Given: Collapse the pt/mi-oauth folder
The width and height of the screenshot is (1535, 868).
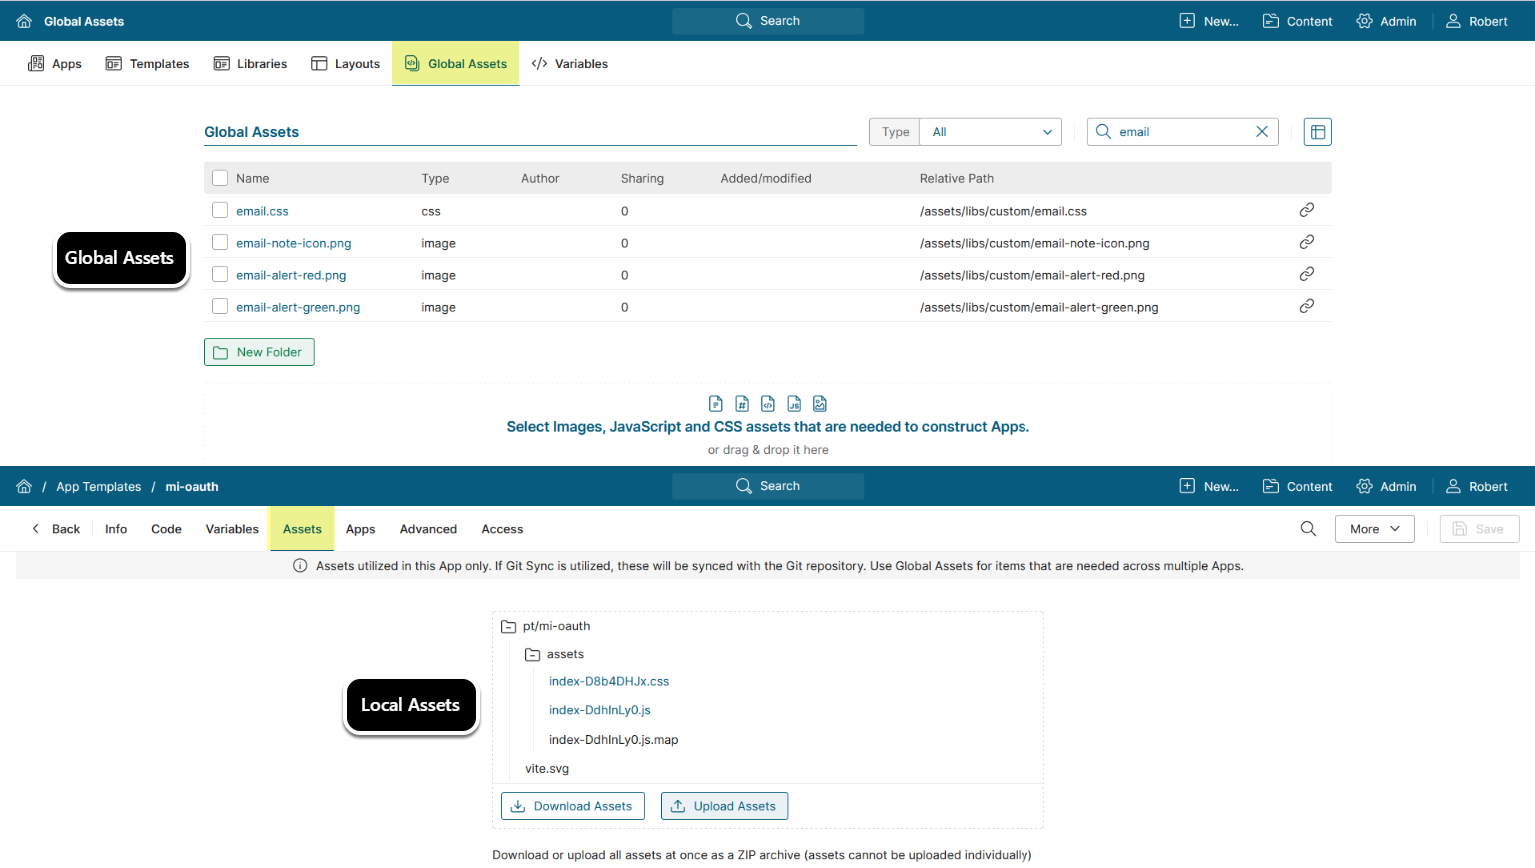Looking at the screenshot, I should click(508, 627).
